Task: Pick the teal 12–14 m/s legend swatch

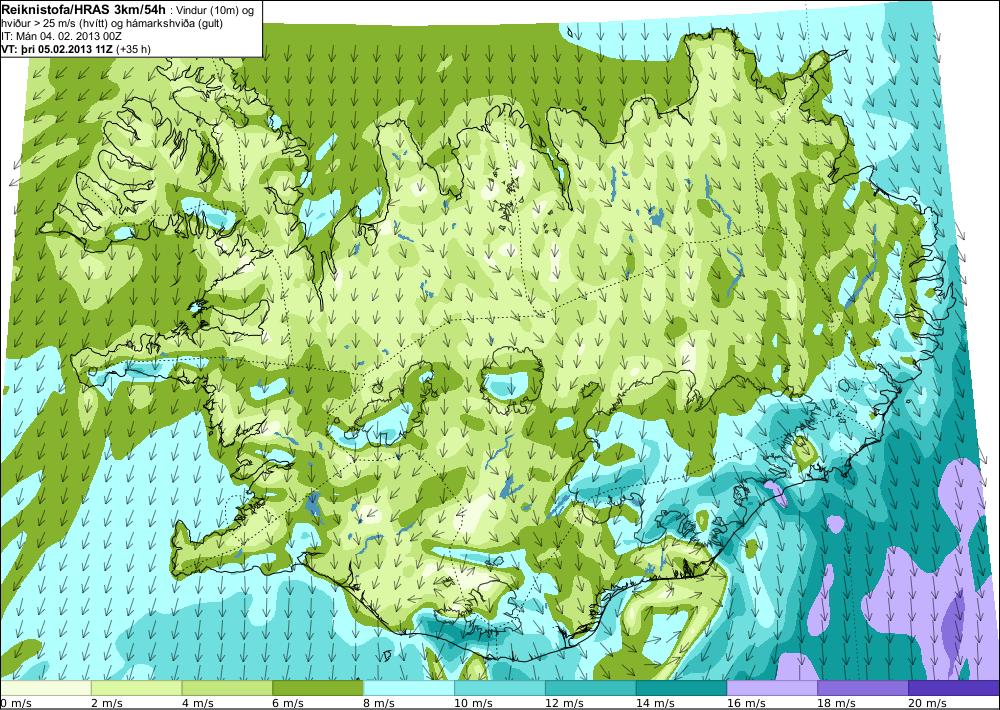Action: 591,688
